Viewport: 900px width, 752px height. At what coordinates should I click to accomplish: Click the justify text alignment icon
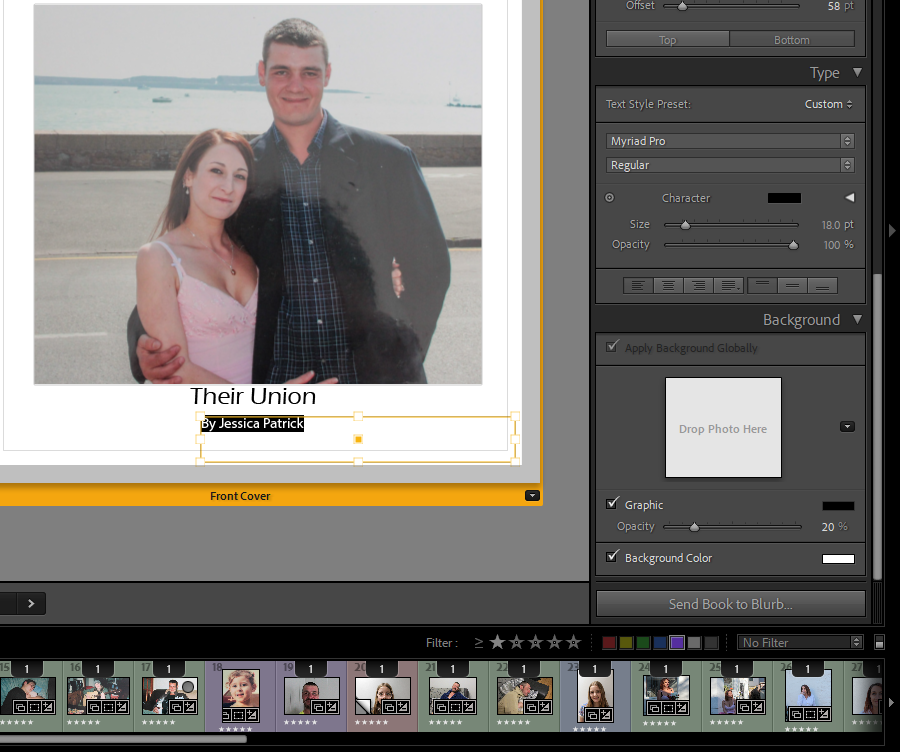click(x=729, y=286)
